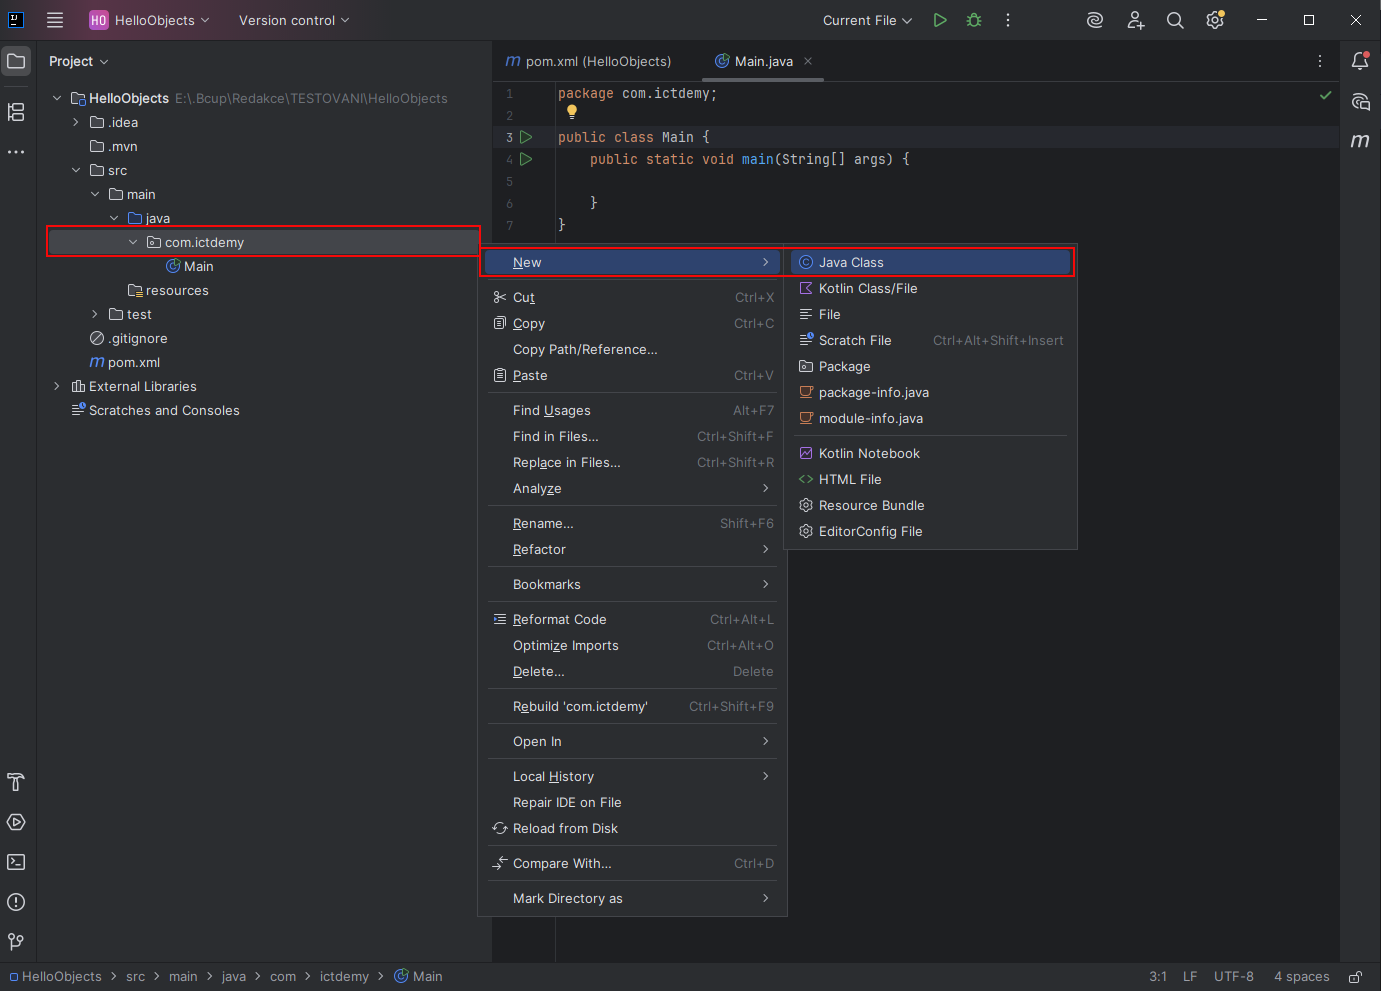
Task: Open the Structure tool window
Action: coord(15,112)
